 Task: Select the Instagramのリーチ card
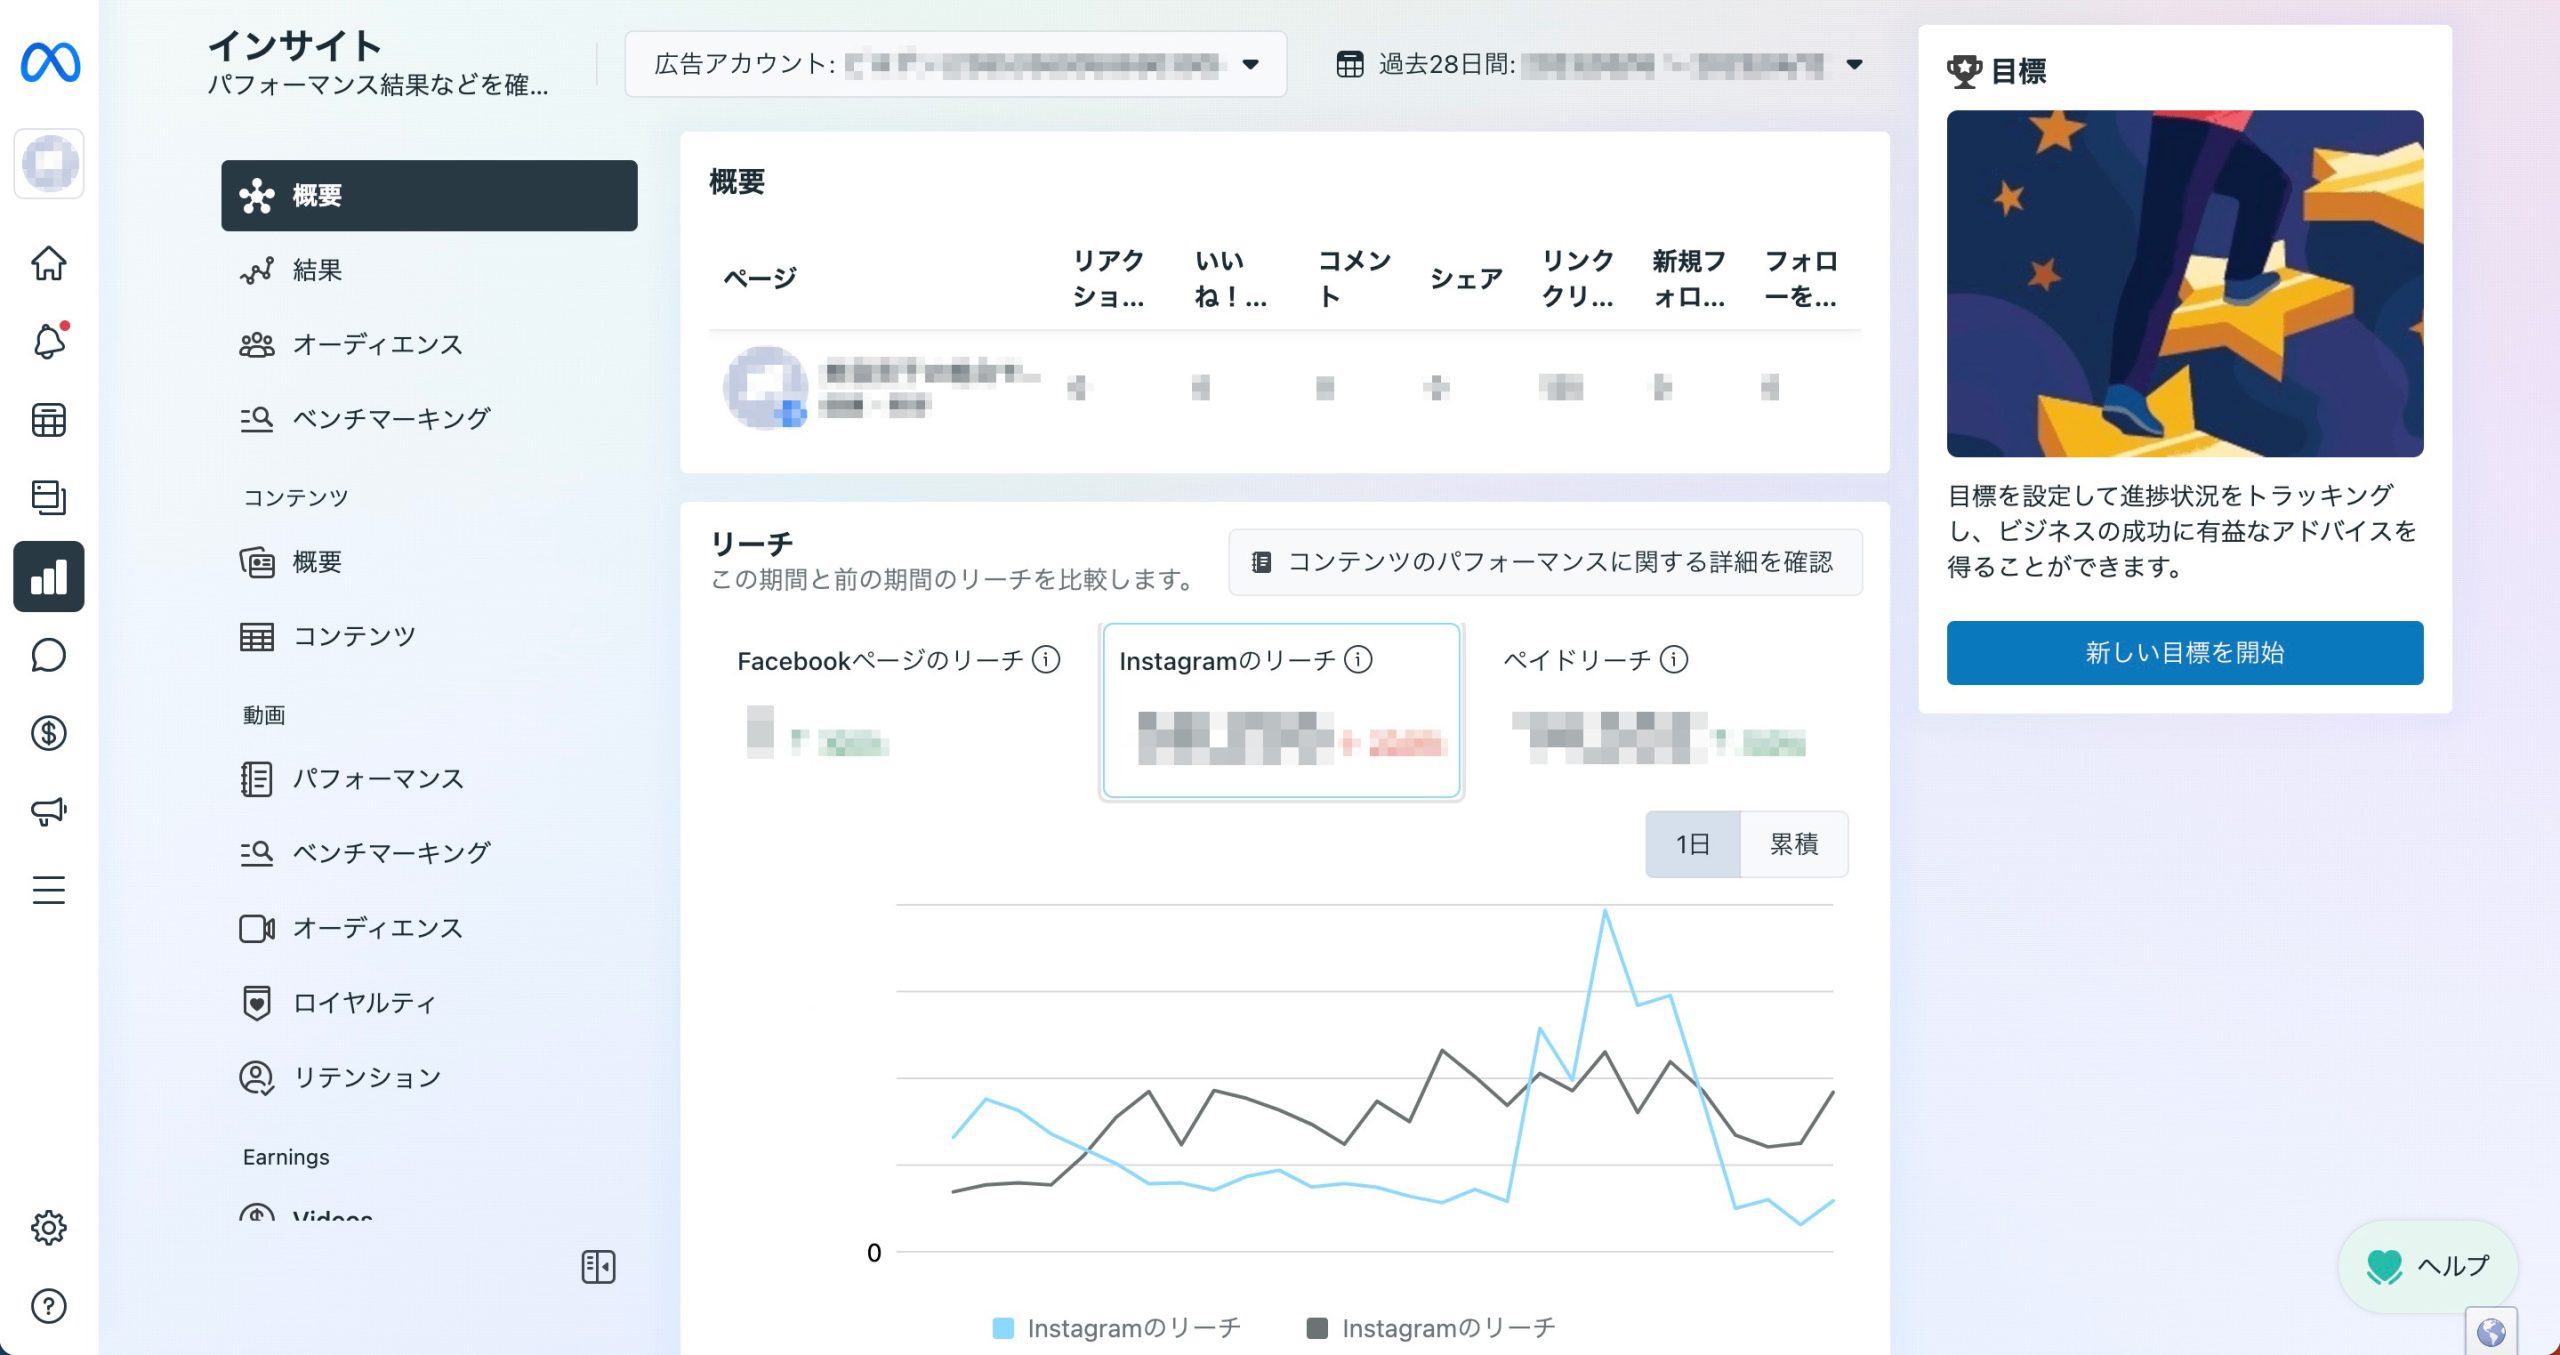1281,710
